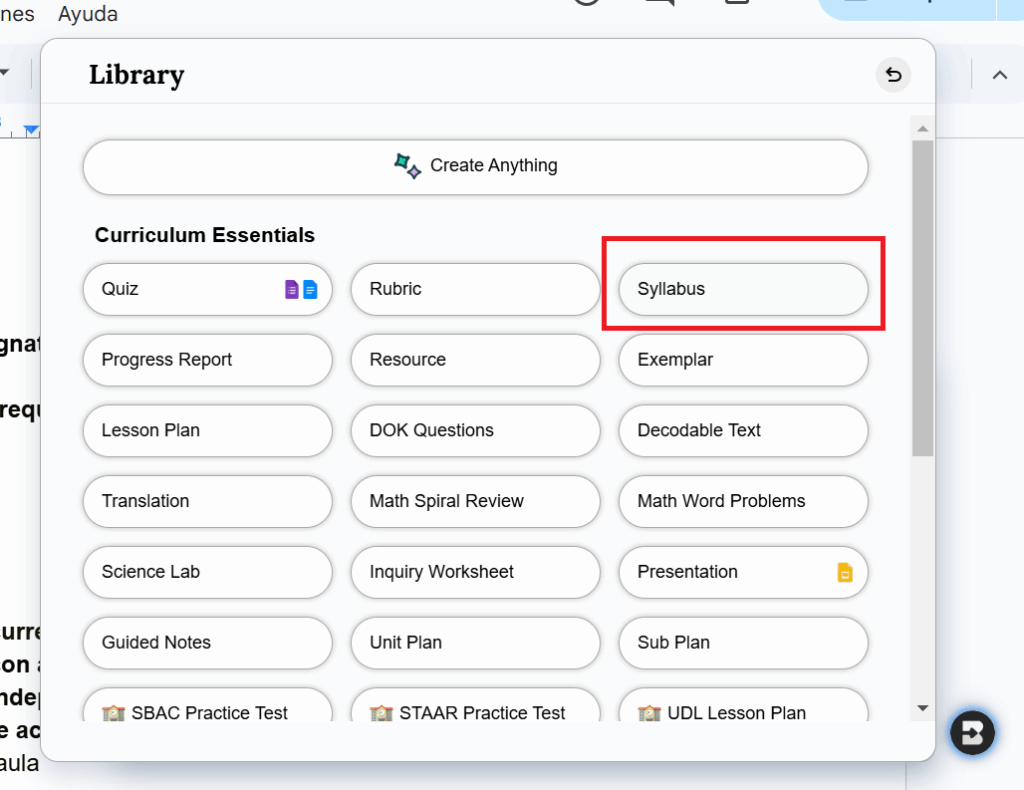
Task: Open the dropdown arrow in the left toolbar
Action: pyautogui.click(x=5, y=73)
